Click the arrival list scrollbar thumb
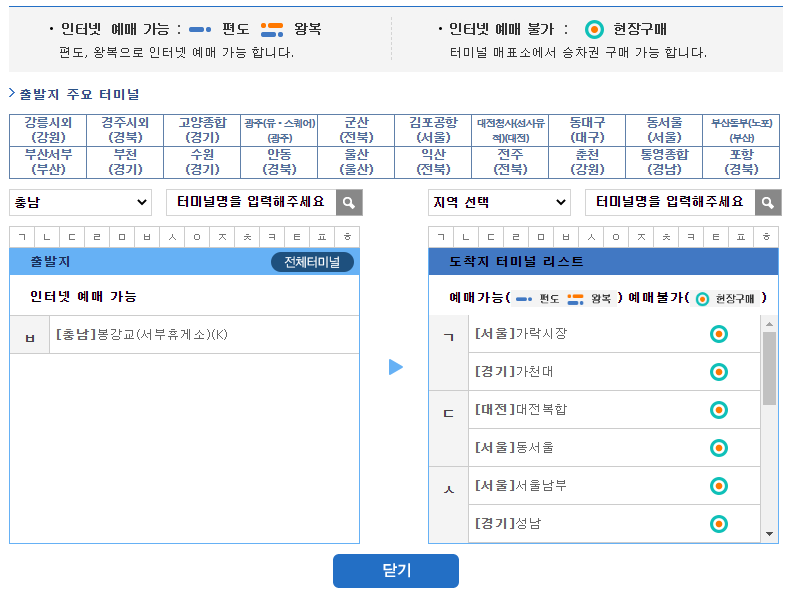The width and height of the screenshot is (791, 590). 769,369
